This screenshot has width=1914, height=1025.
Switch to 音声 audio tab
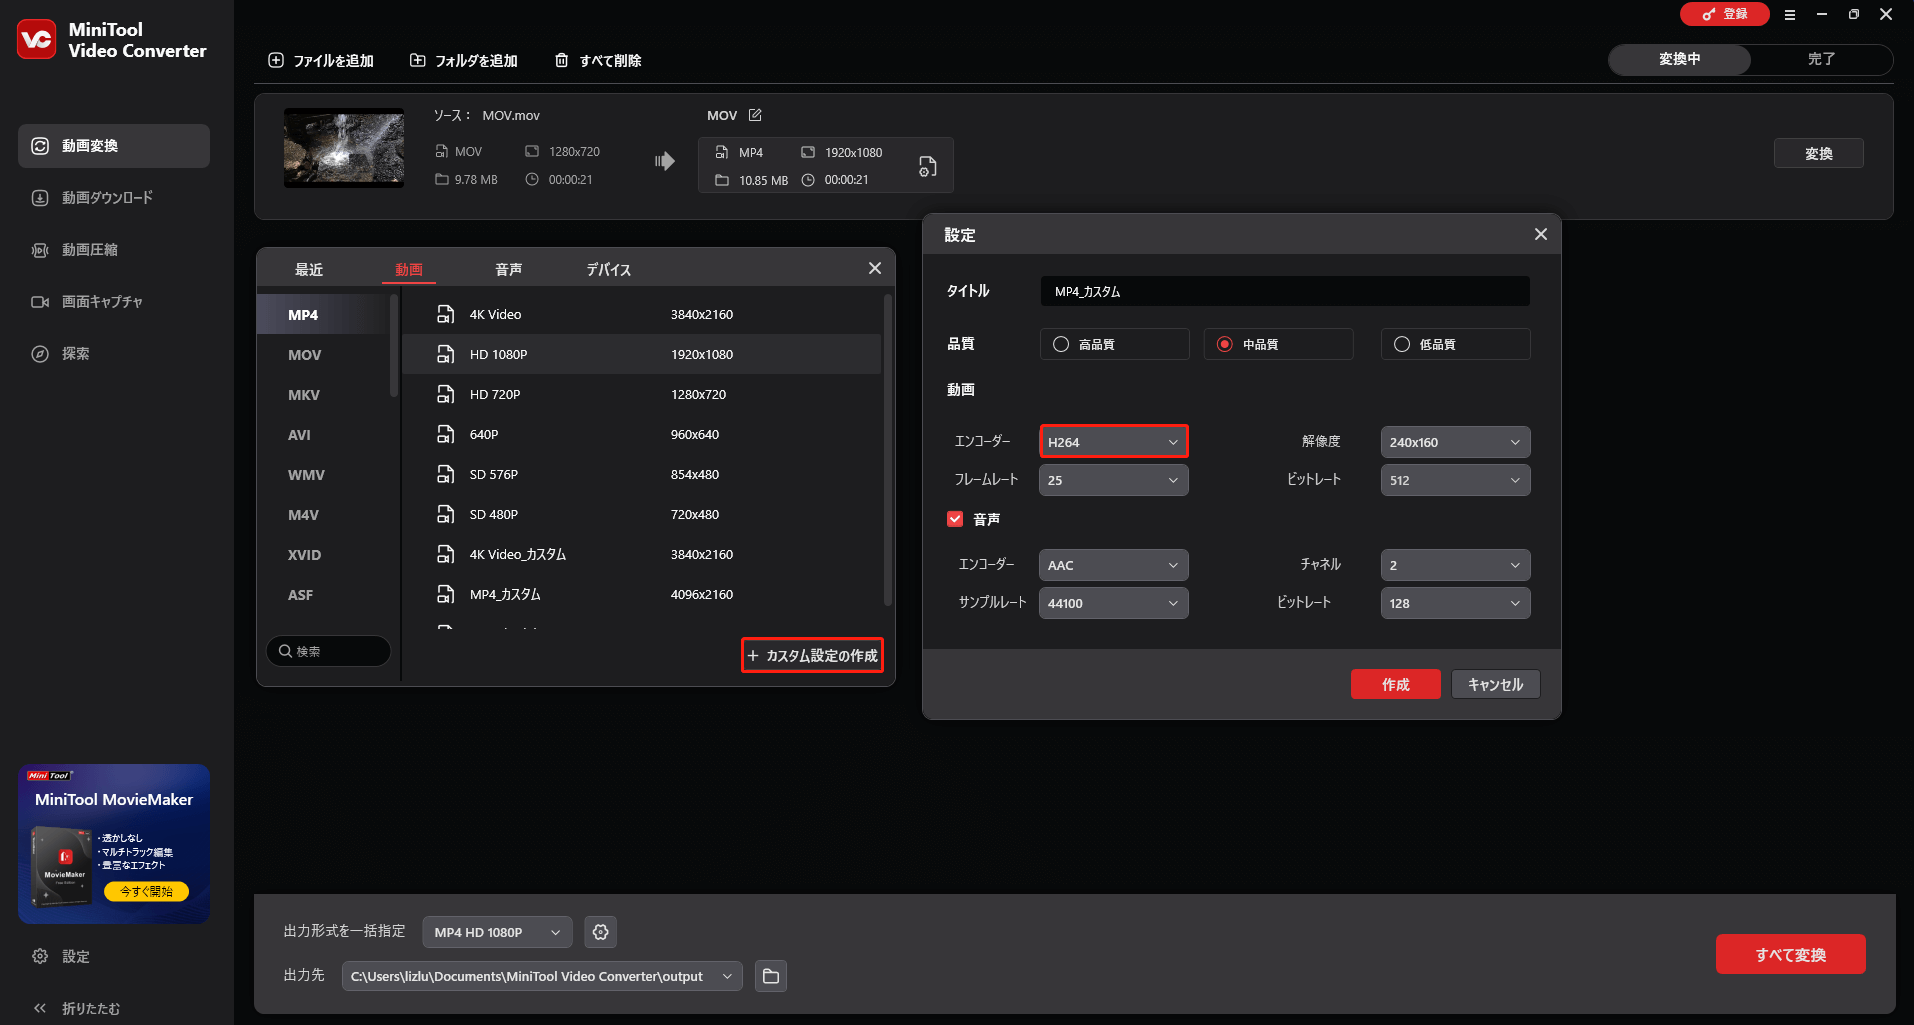point(509,269)
